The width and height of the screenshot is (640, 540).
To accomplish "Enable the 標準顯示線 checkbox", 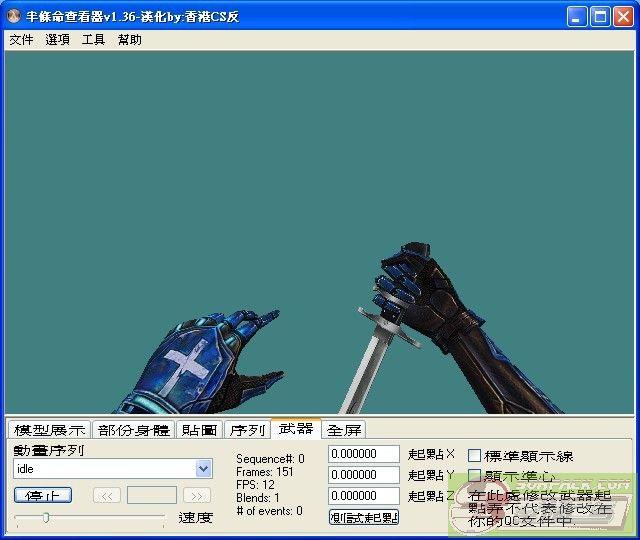I will 475,456.
